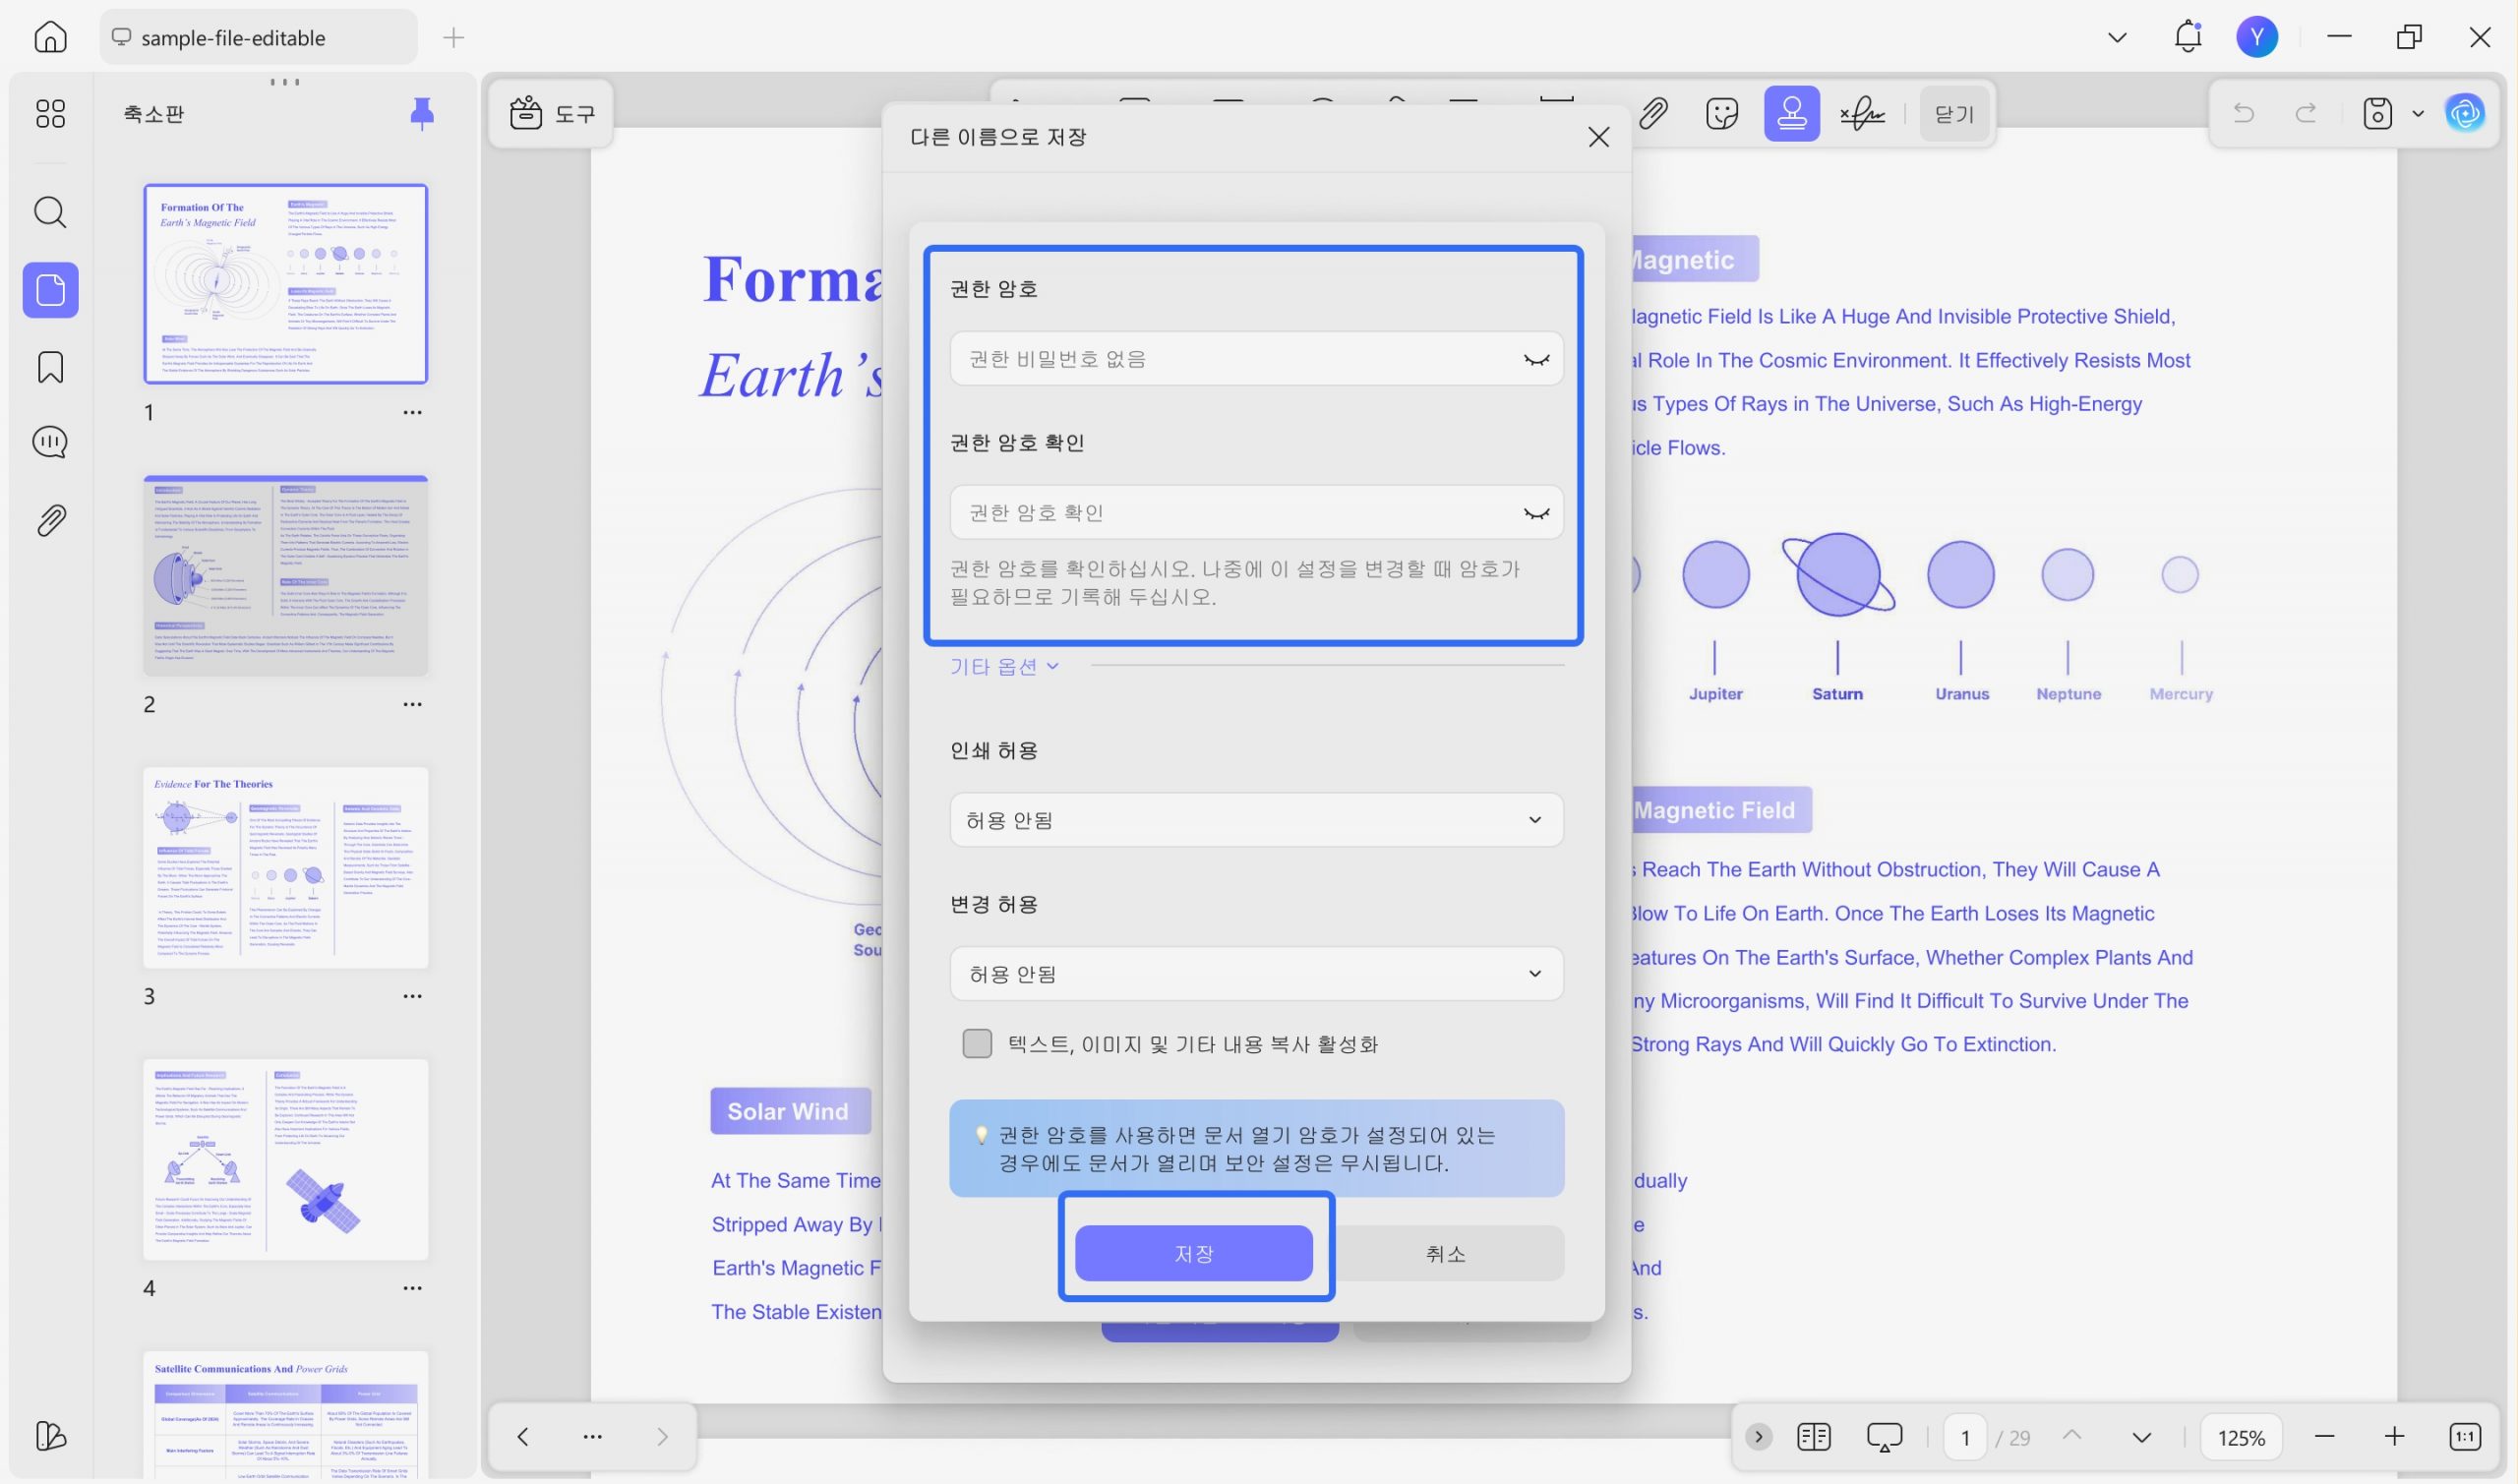Click the sticker tool icon
This screenshot has width=2518, height=1484.
point(1722,114)
